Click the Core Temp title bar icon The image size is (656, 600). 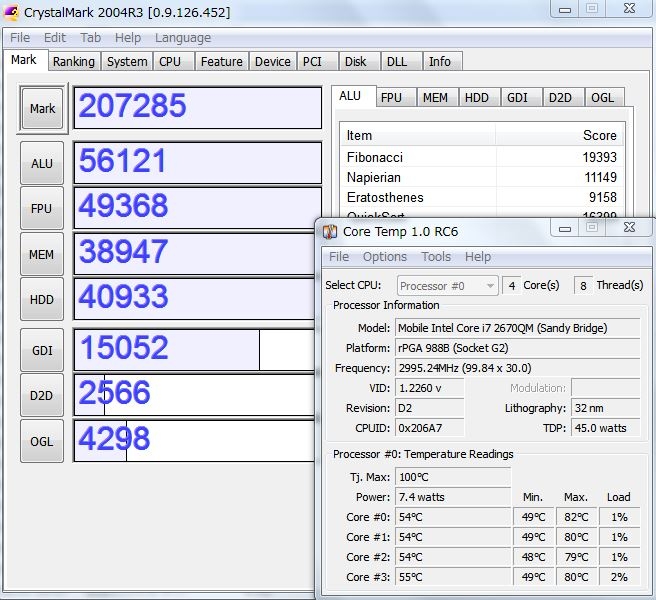pyautogui.click(x=330, y=231)
